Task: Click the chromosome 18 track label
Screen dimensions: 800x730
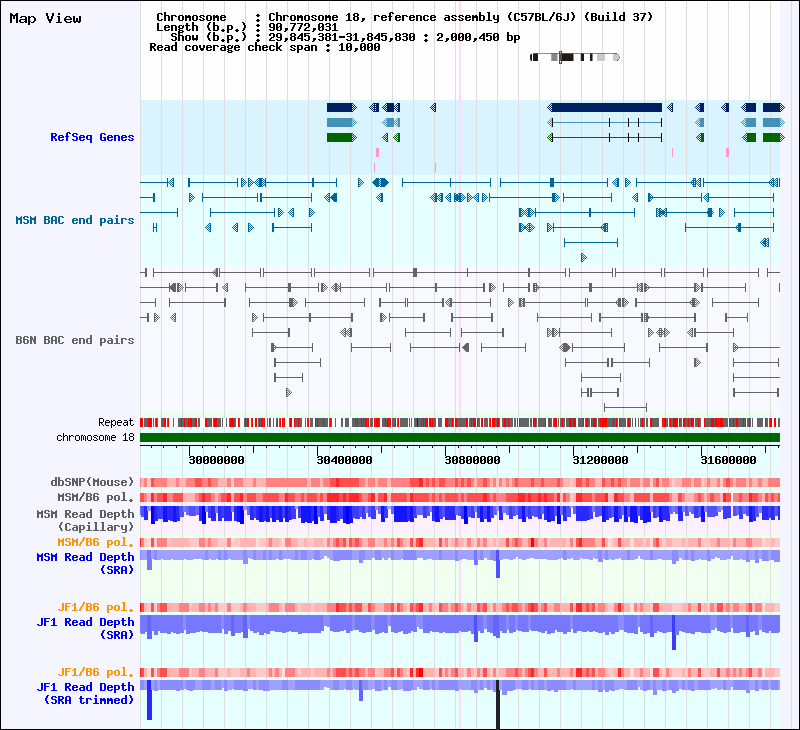Action: pos(95,437)
